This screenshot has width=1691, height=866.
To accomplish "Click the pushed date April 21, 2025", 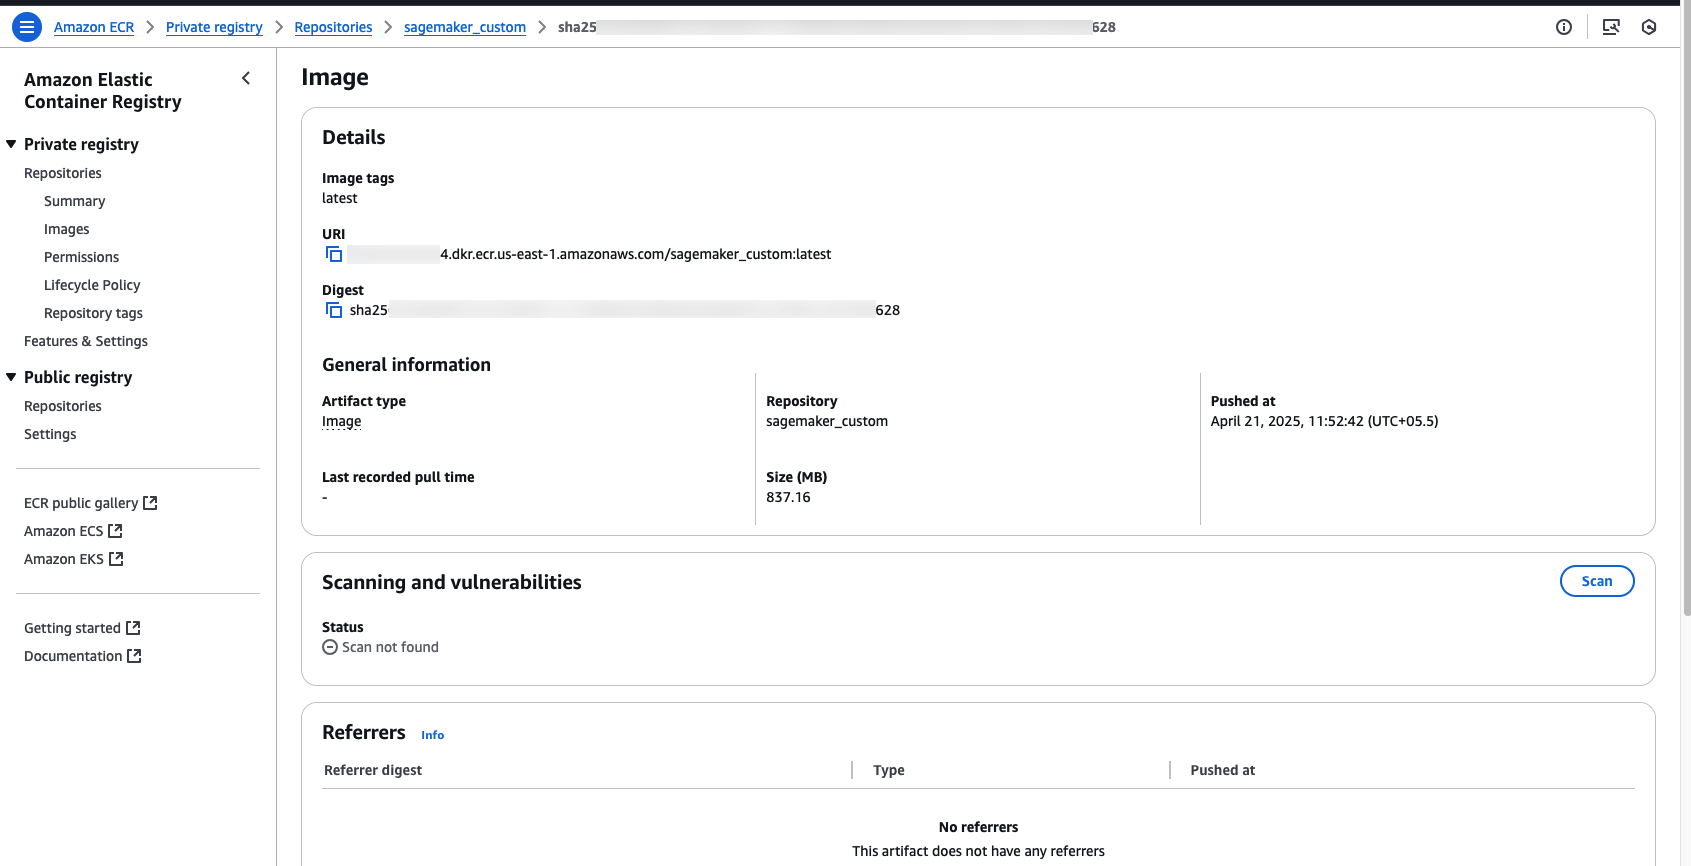I will [1324, 421].
